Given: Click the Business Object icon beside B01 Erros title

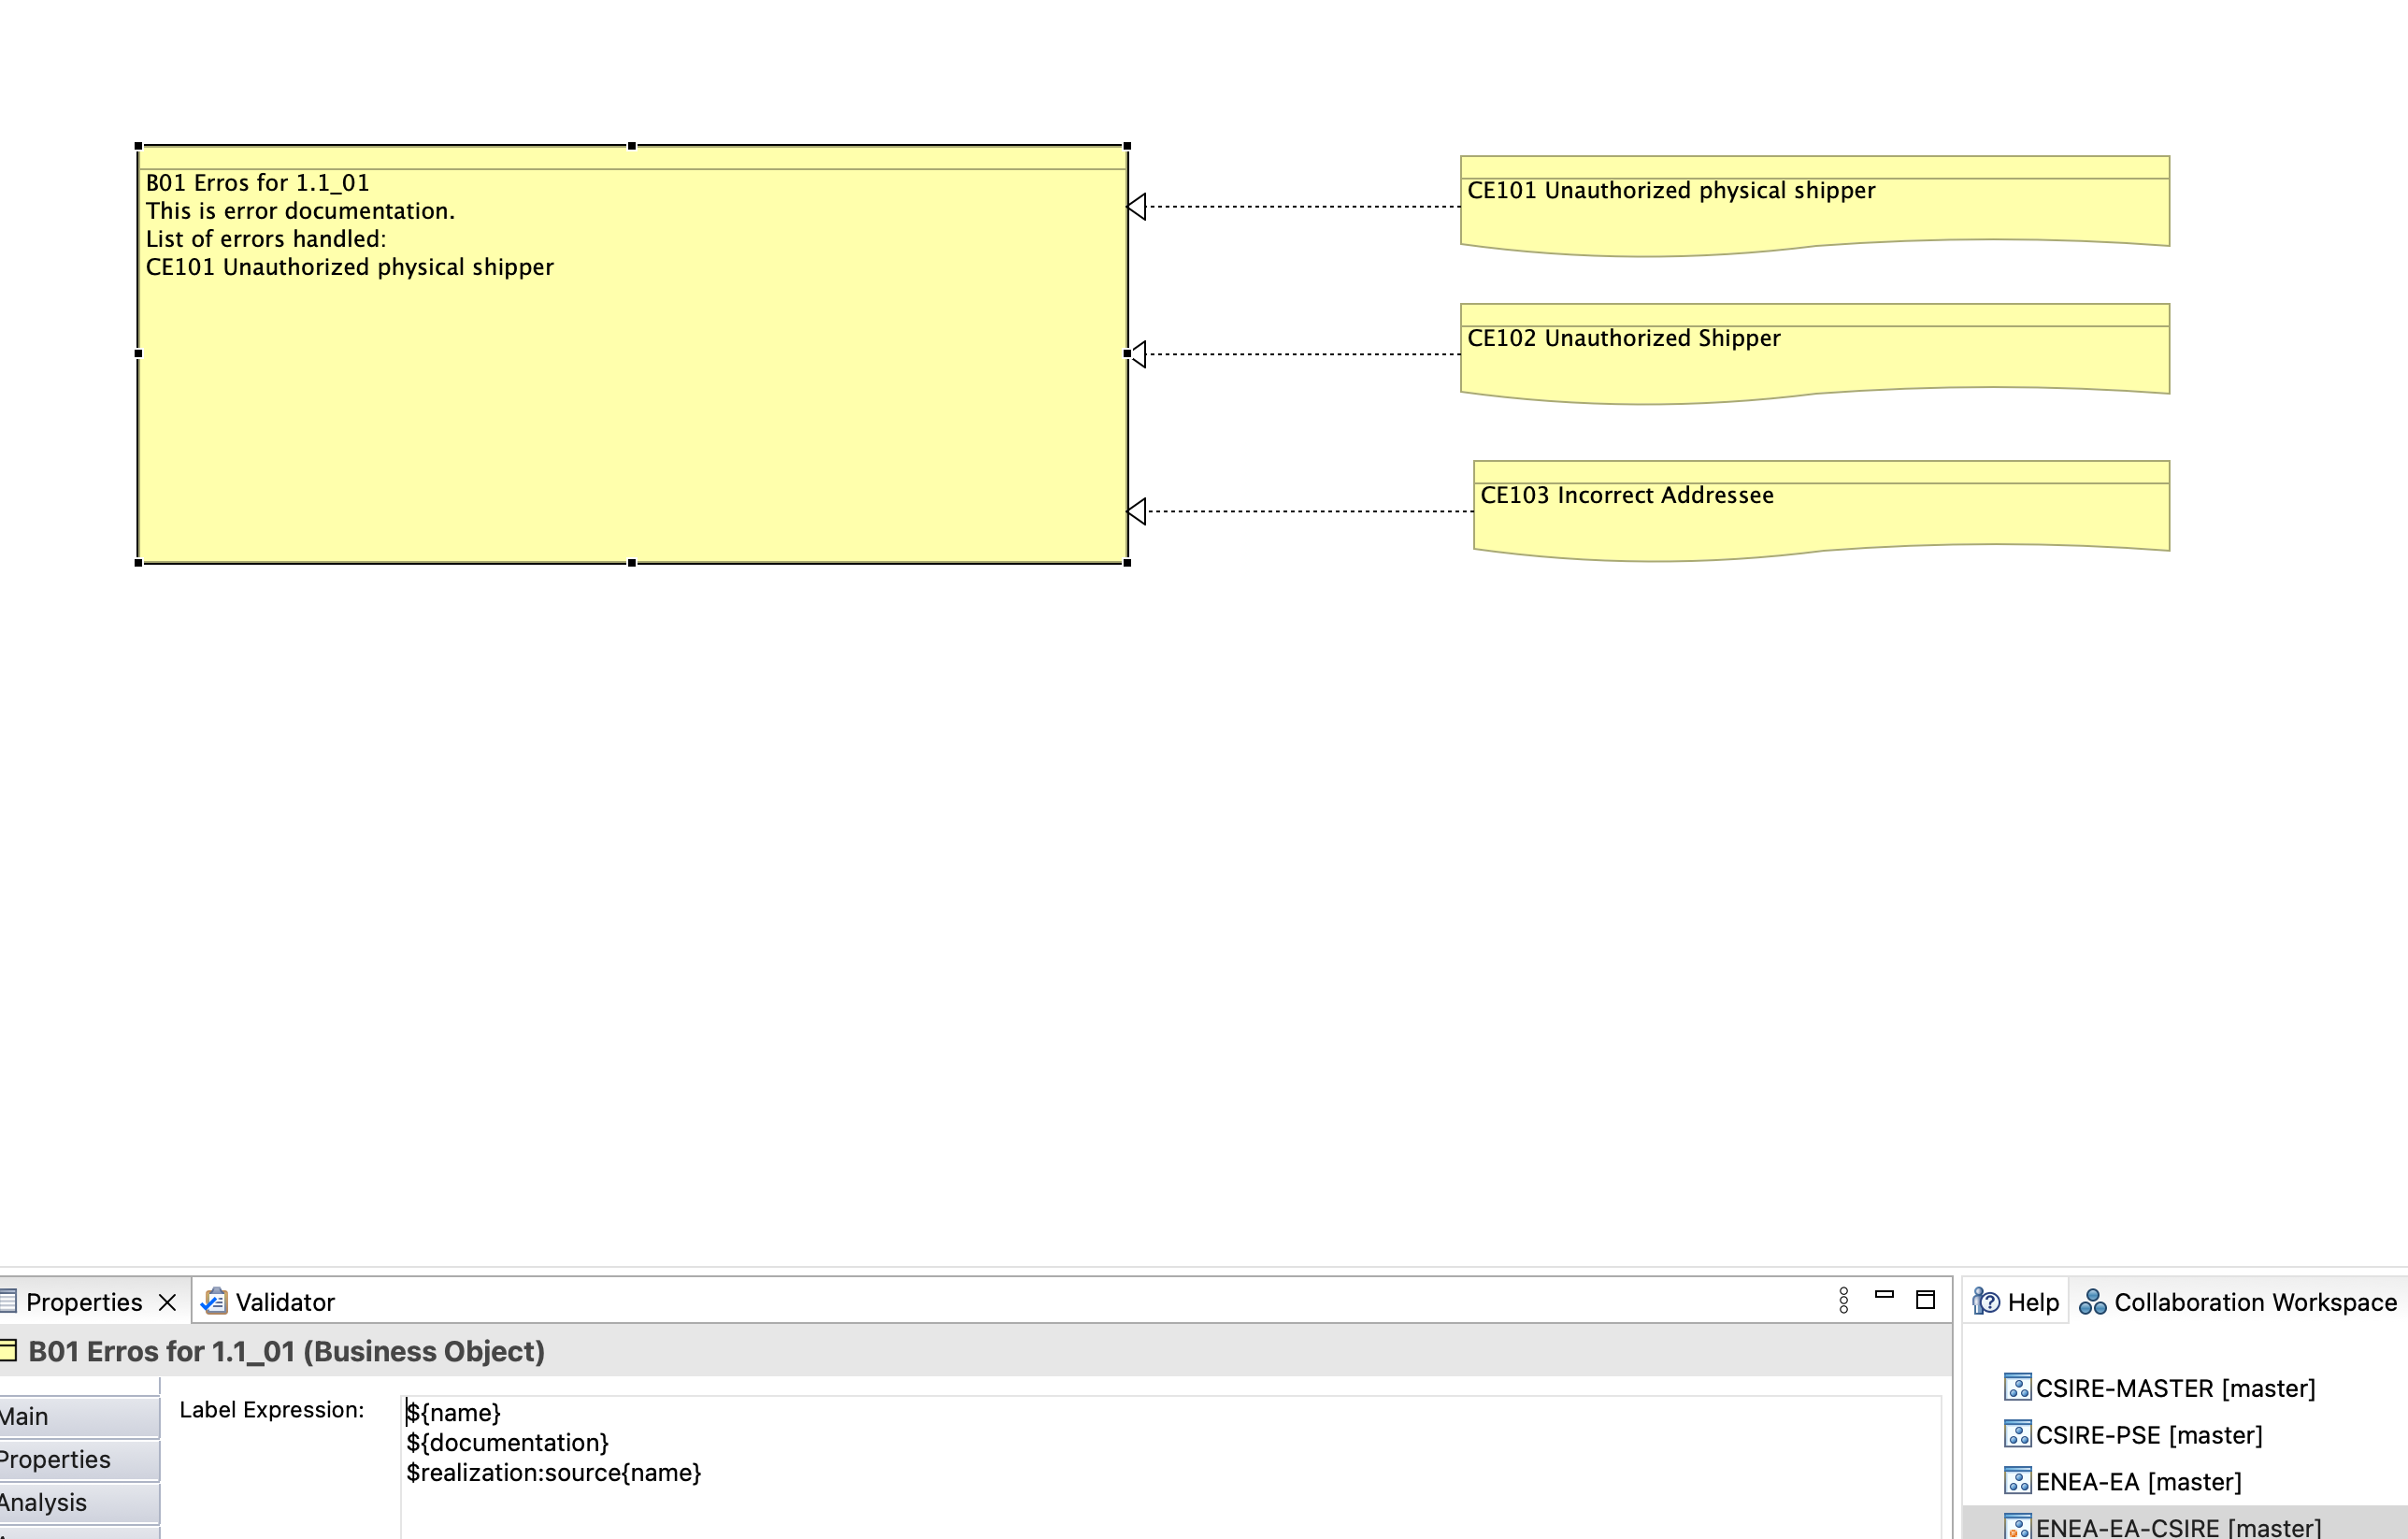Looking at the screenshot, I should coord(8,1350).
